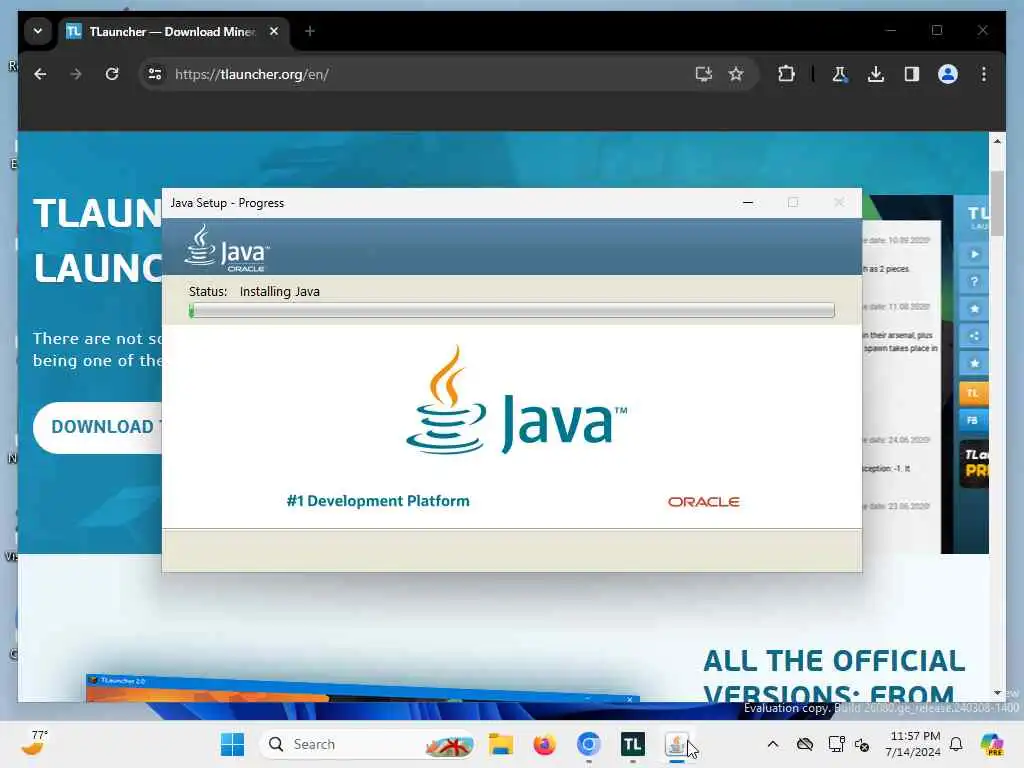The image size is (1024, 768).
Task: Click the orange TL icon in TLauncher sidebar
Action: pos(973,393)
